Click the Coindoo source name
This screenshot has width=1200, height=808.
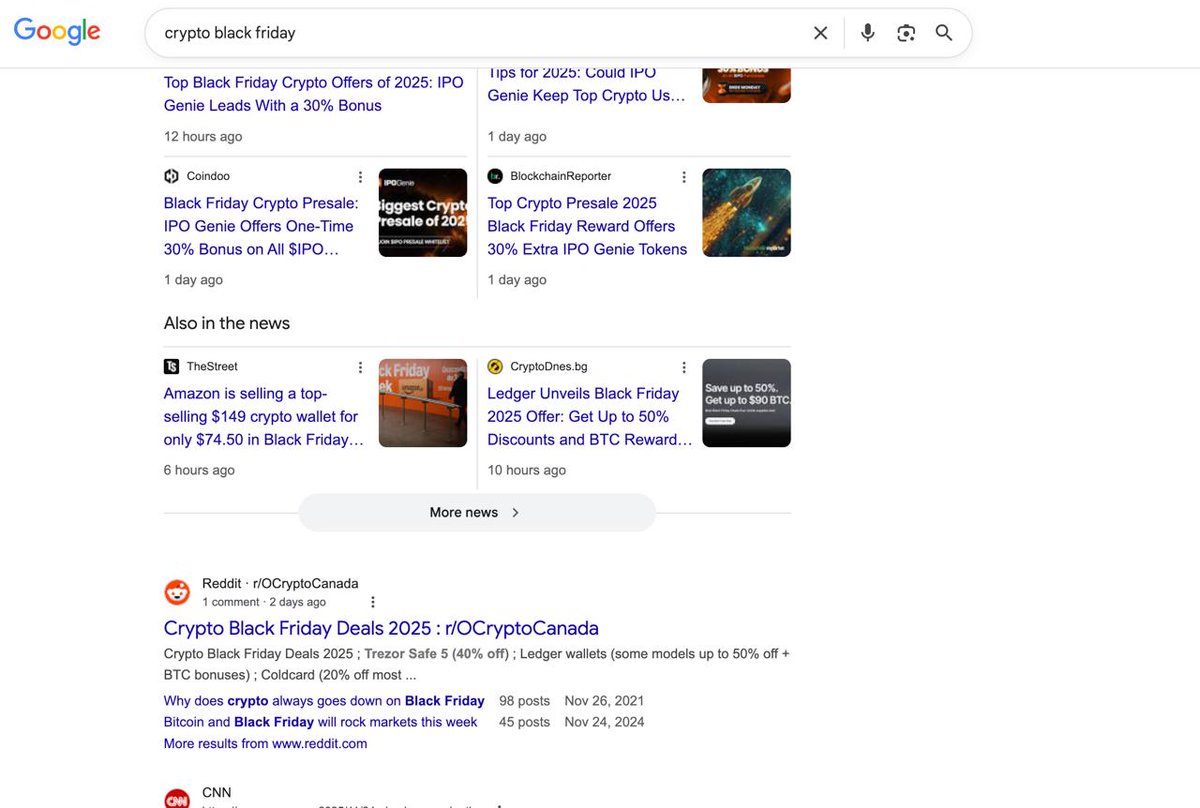coord(208,176)
